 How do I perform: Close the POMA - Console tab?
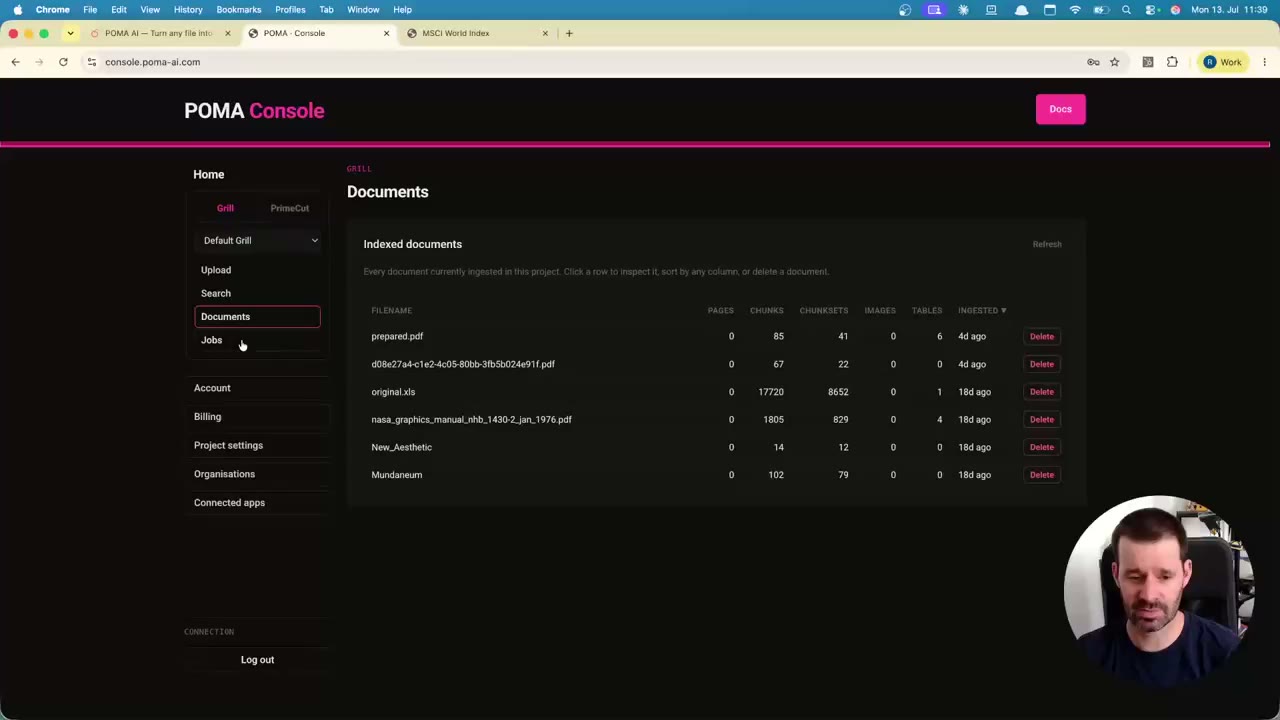(x=386, y=33)
